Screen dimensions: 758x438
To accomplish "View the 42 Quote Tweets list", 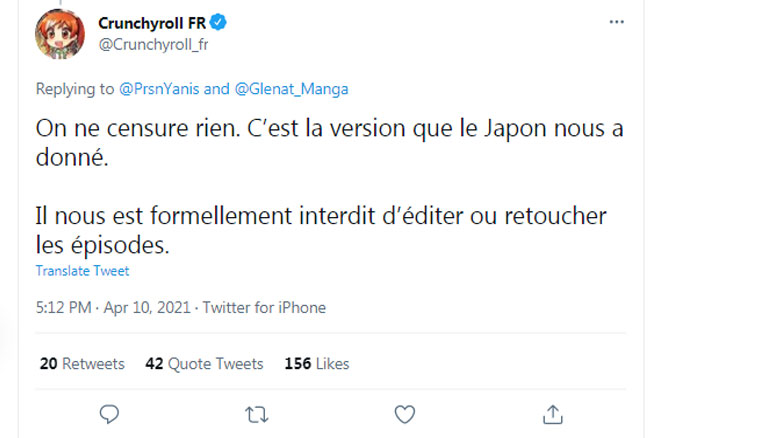I will point(204,363).
